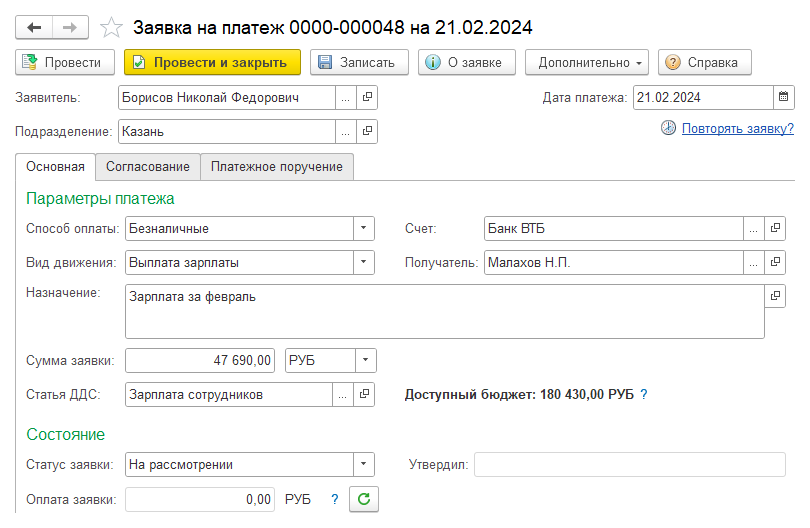Open the Подразделение selection list (ellipsis)
Viewport: 810px width, 528px height.
[x=346, y=132]
